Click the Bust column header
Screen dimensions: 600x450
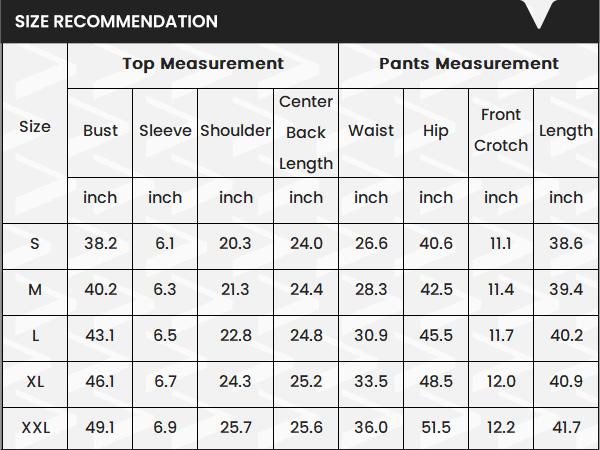point(100,131)
